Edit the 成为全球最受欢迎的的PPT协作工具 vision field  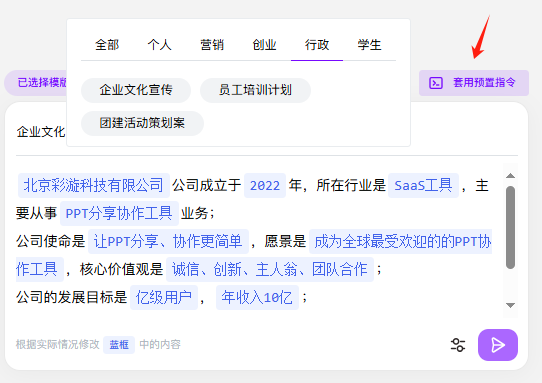point(400,241)
